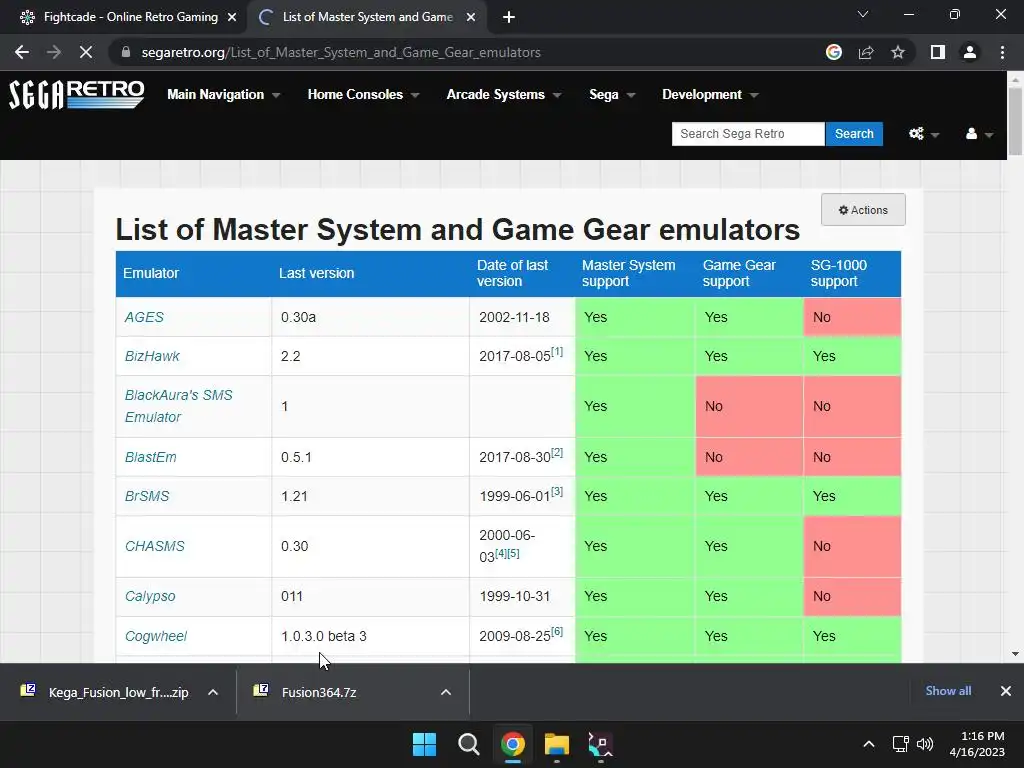Open the clock and date in taskbar
Image resolution: width=1024 pixels, height=768 pixels.
pos(976,744)
